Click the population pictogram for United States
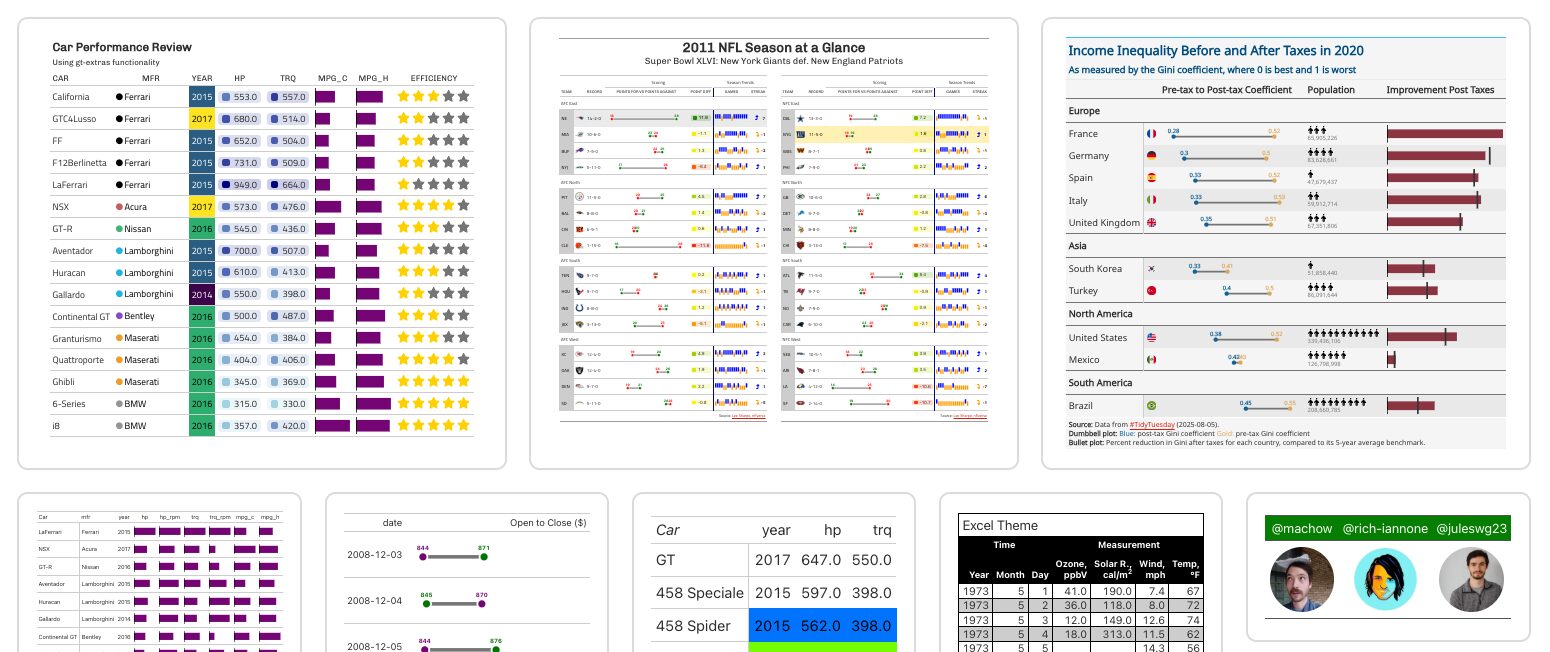Screen dimensions: 1550x652 point(1342,333)
